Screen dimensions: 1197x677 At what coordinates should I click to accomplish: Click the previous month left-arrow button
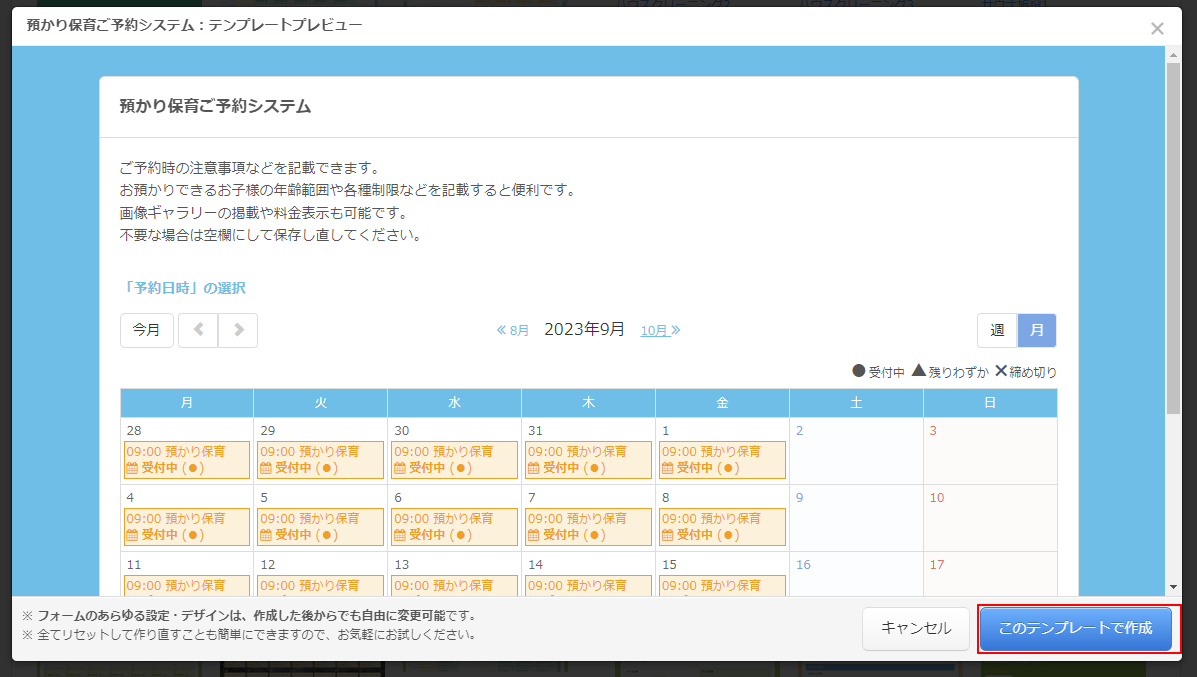coord(198,330)
